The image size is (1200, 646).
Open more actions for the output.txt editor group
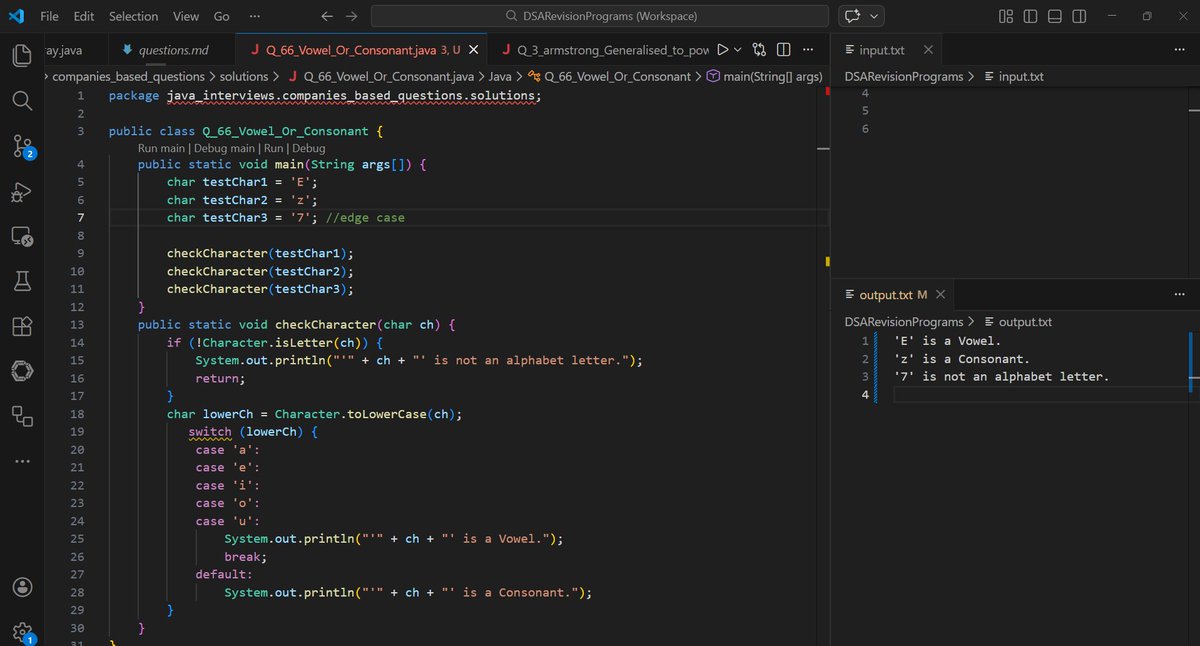(x=1179, y=294)
